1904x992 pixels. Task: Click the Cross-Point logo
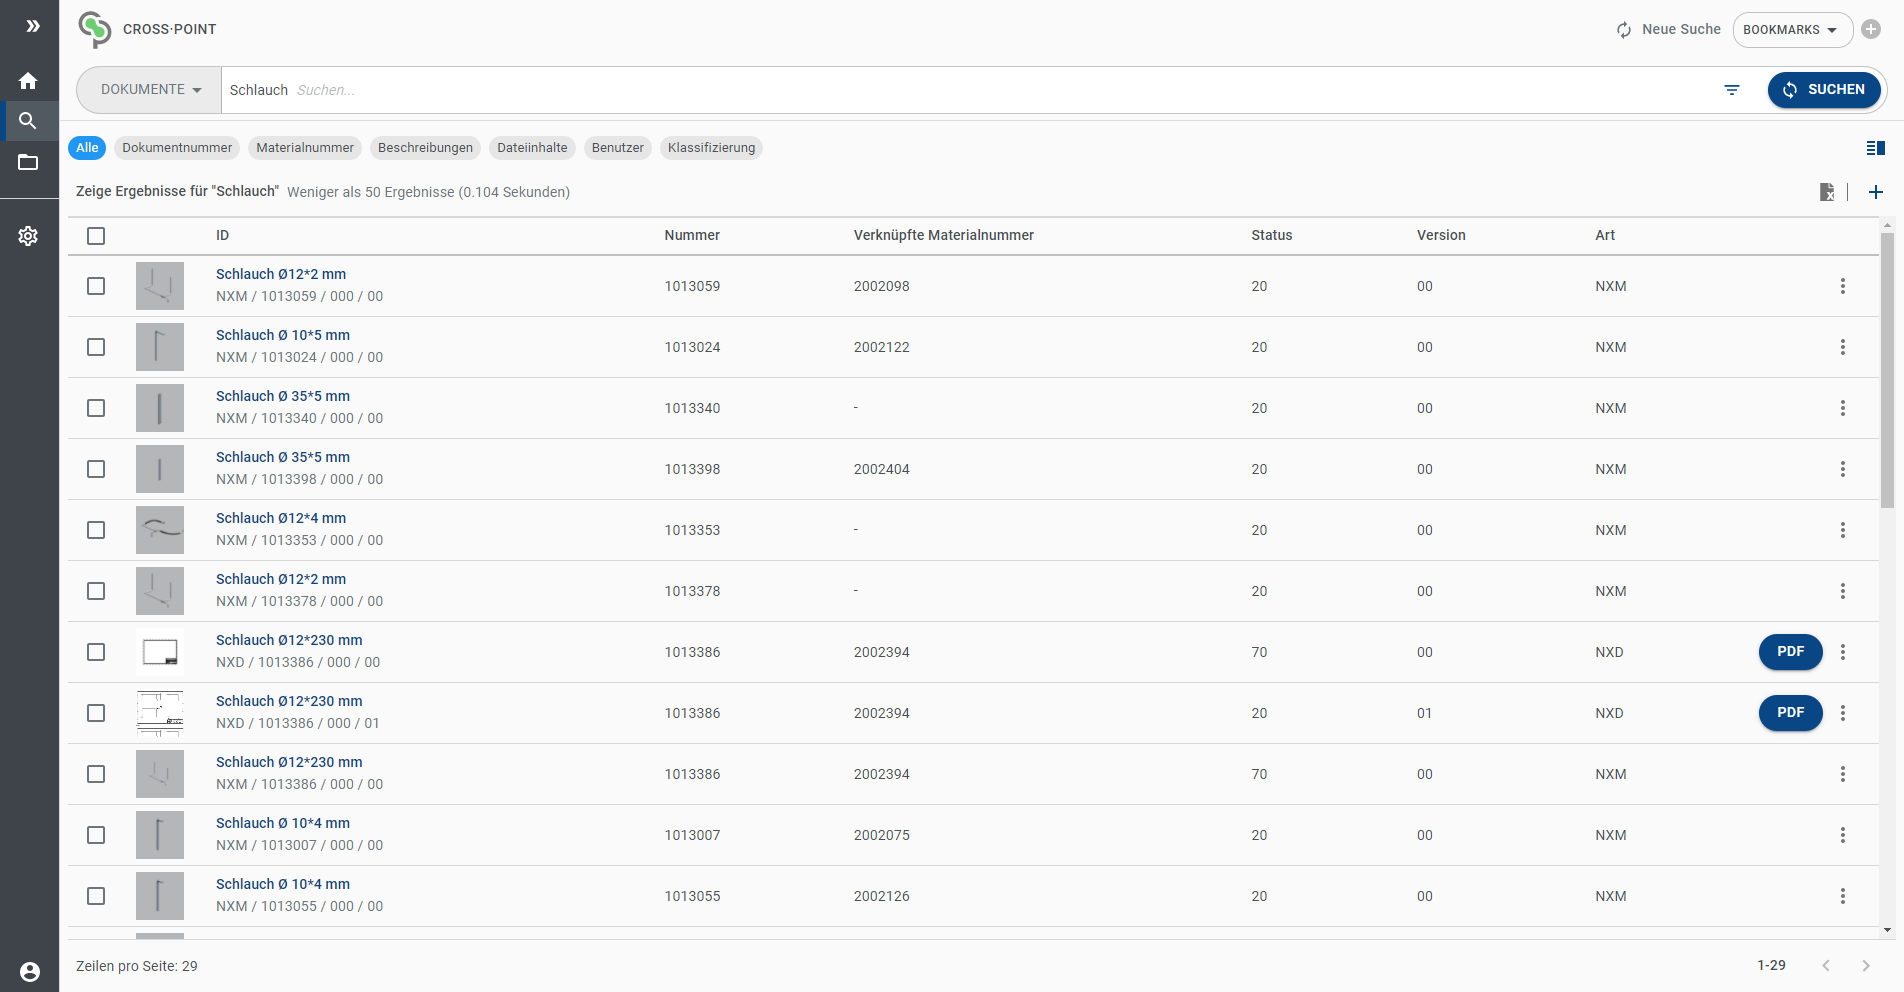coord(95,29)
